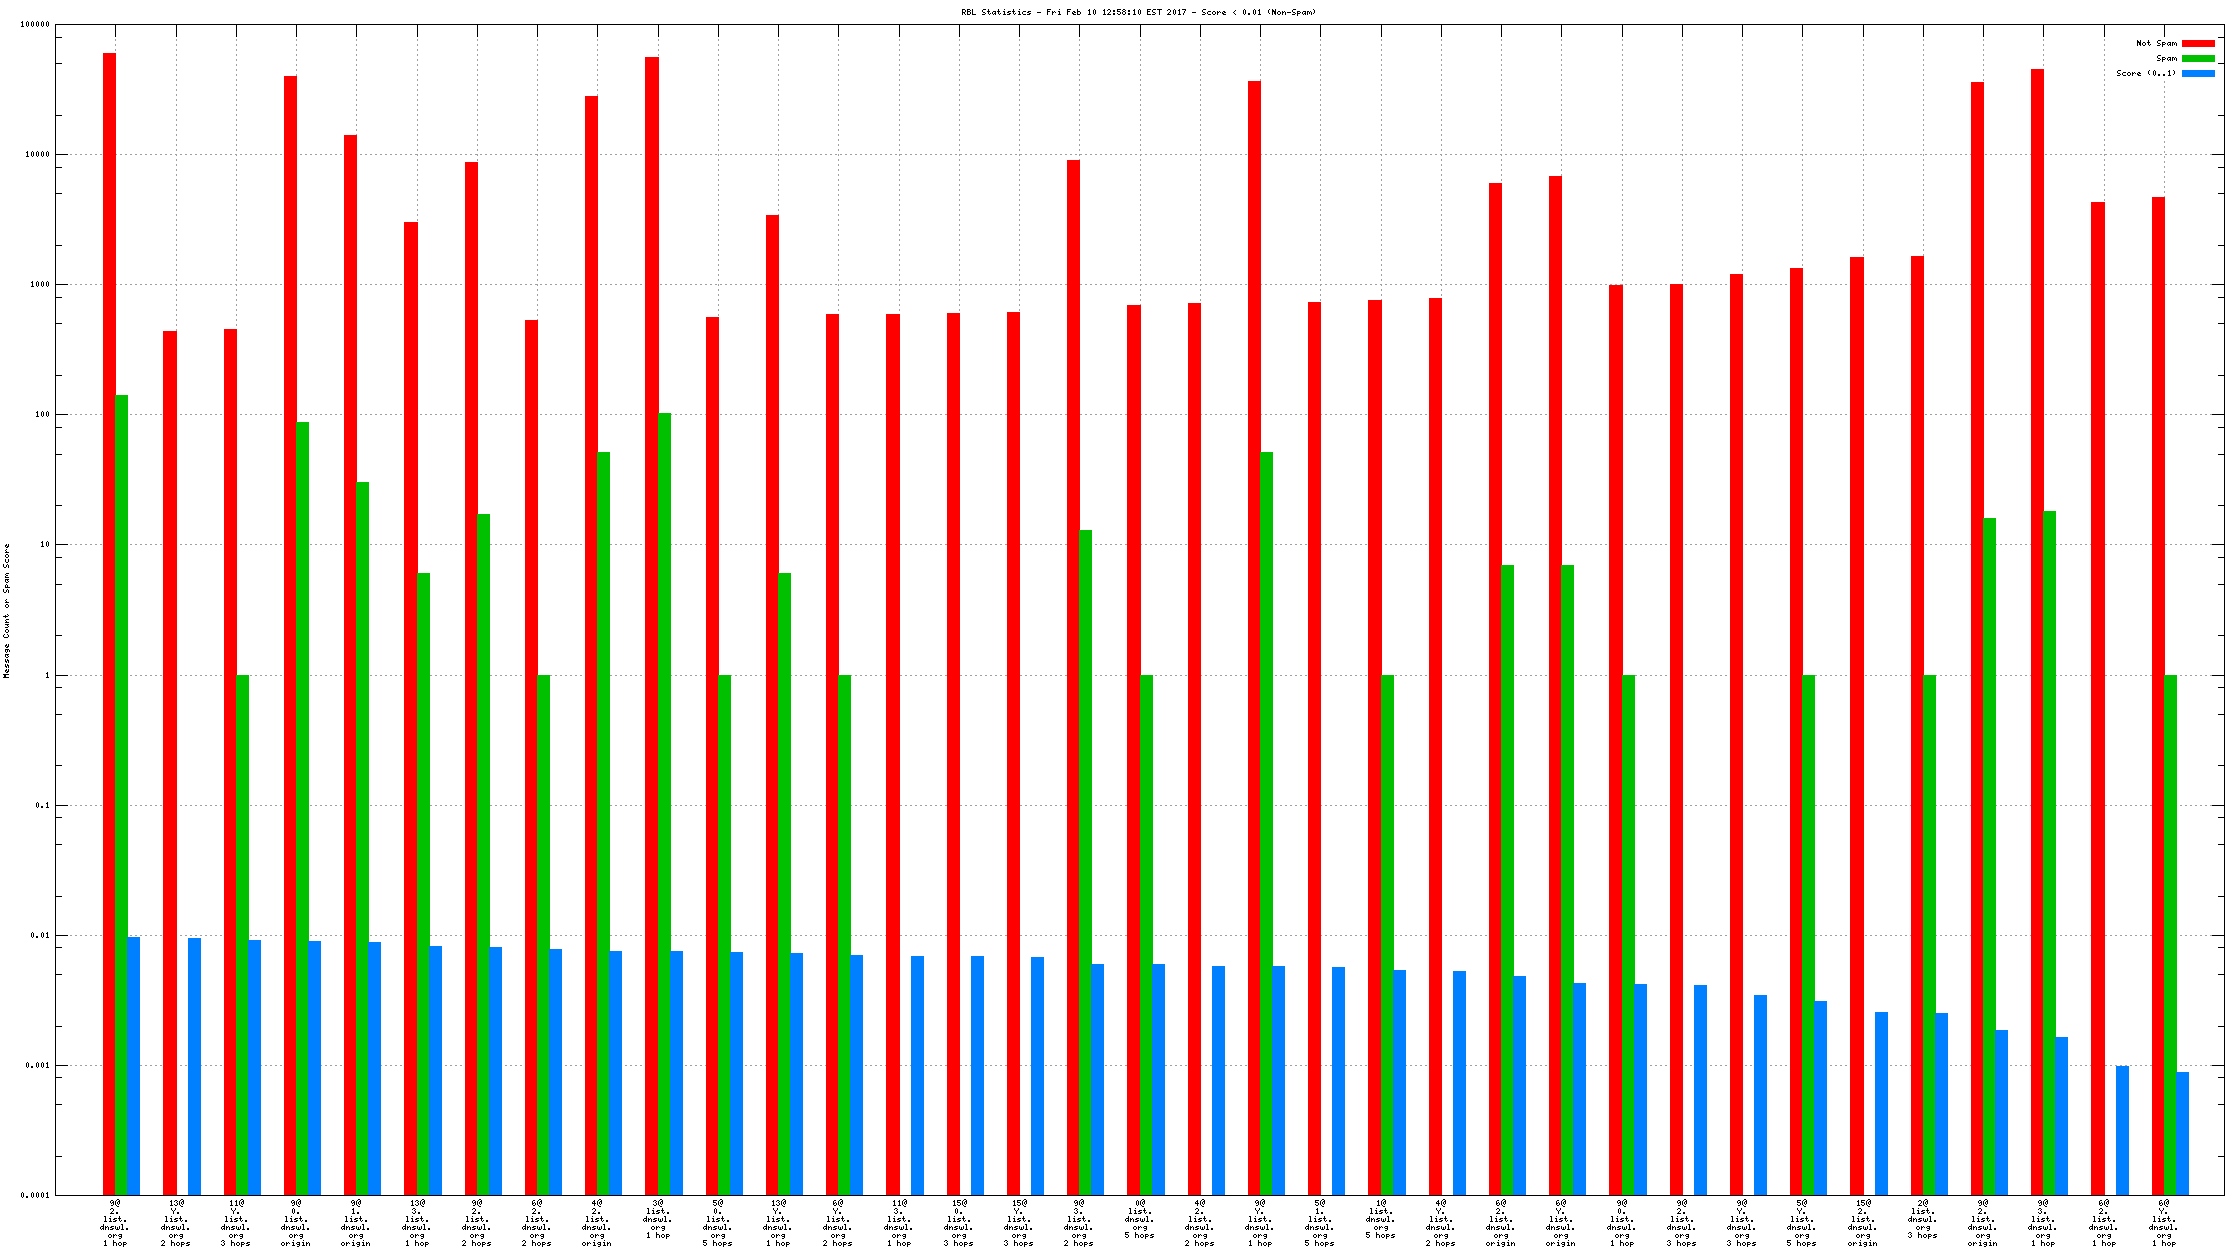Select the '0@ list.dnswl.org 5 hops' axis label
The image size is (2240, 1260).
[1140, 1219]
